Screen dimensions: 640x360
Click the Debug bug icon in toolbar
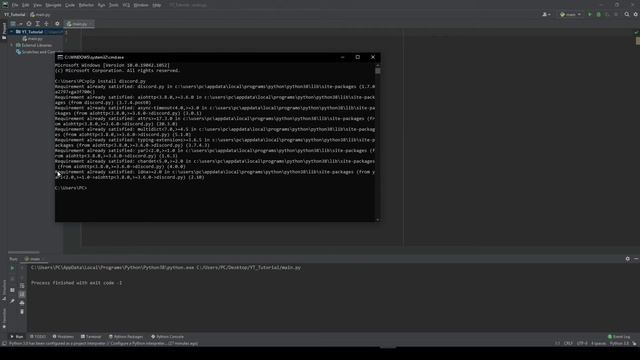tap(598, 14)
